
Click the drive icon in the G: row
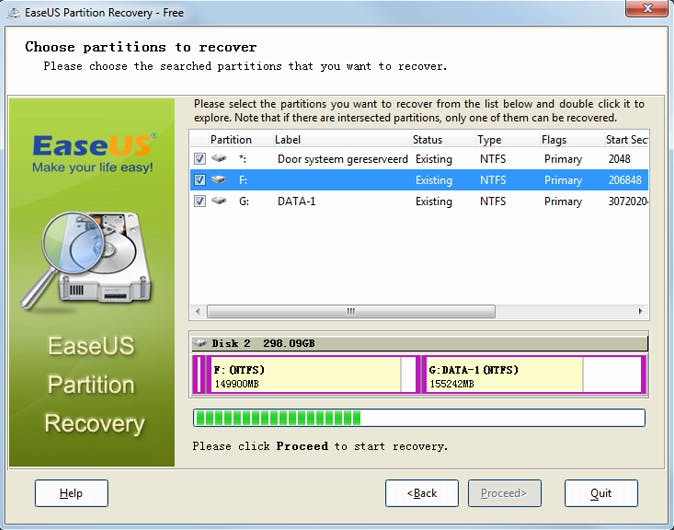pos(219,200)
